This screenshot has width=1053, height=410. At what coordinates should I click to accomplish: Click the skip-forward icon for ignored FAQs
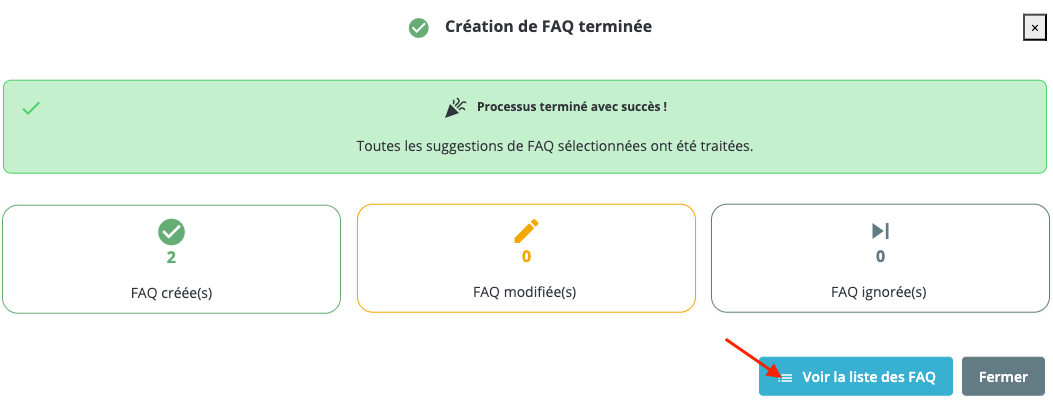(880, 231)
